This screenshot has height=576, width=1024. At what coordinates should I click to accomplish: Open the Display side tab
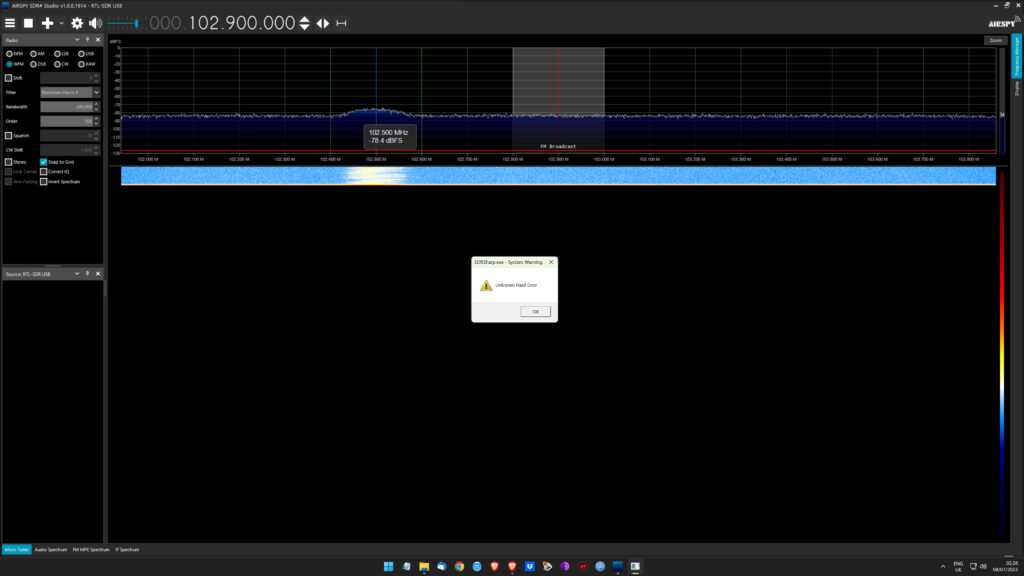click(1017, 89)
